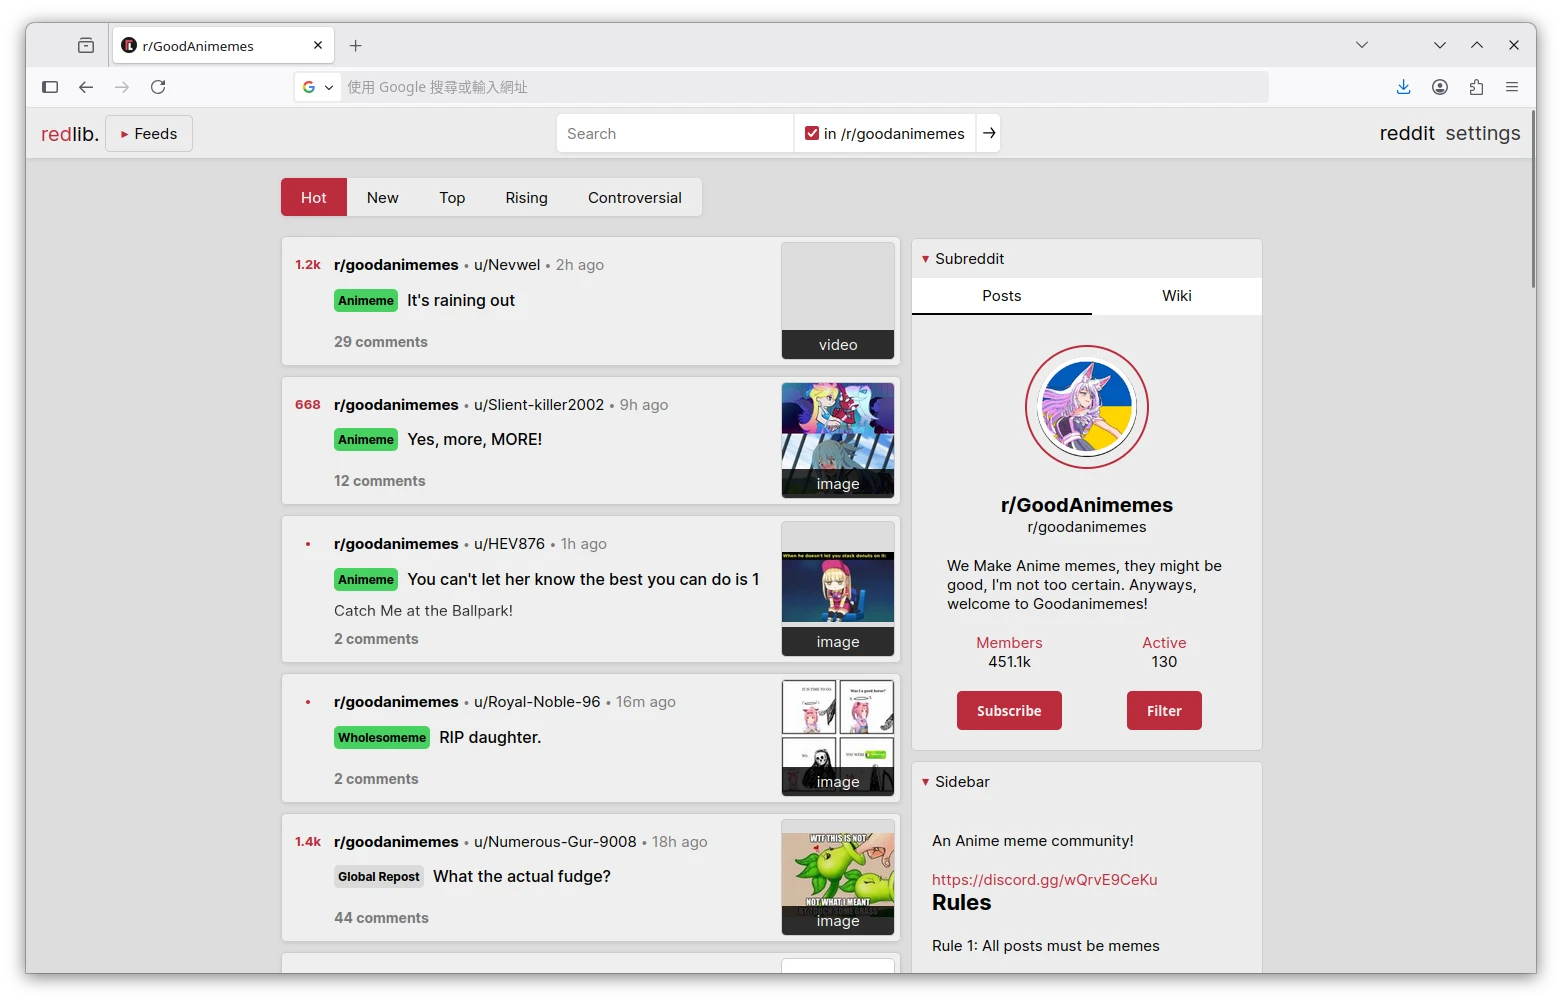Select the Hot sort tab

(x=314, y=197)
